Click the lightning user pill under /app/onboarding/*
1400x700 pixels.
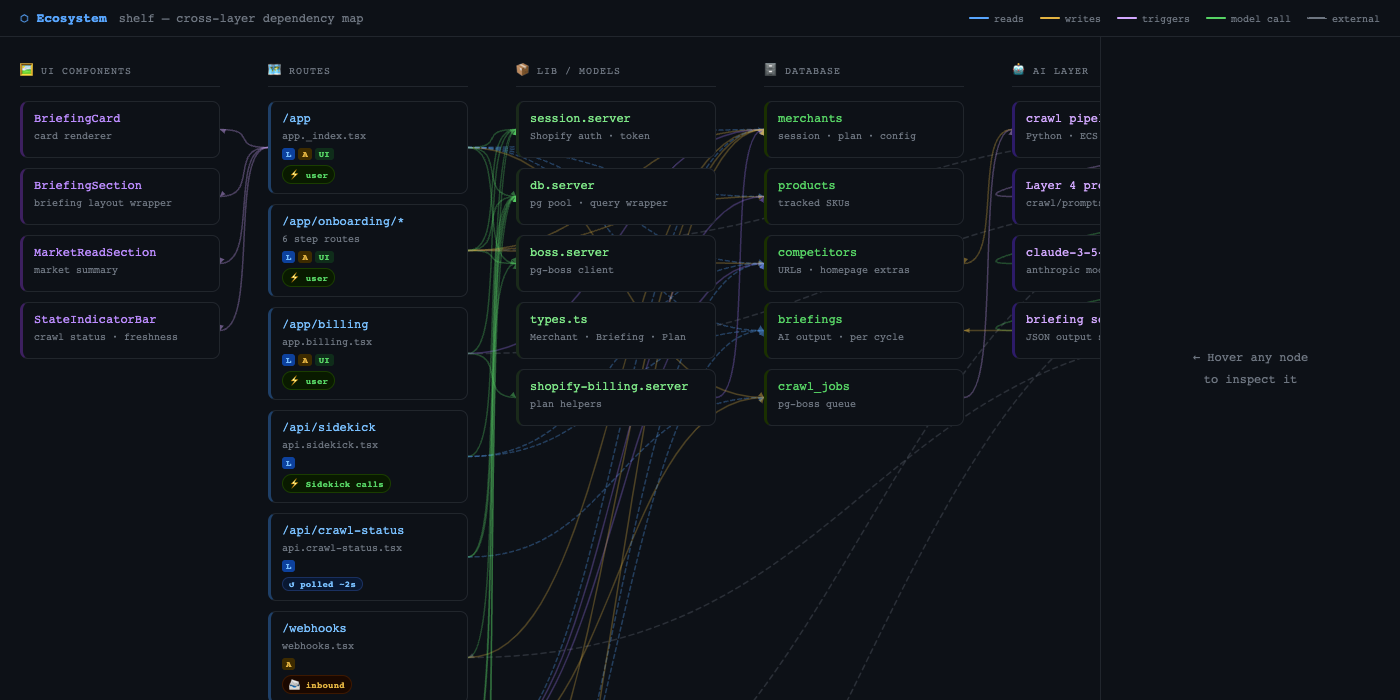pyautogui.click(x=308, y=278)
